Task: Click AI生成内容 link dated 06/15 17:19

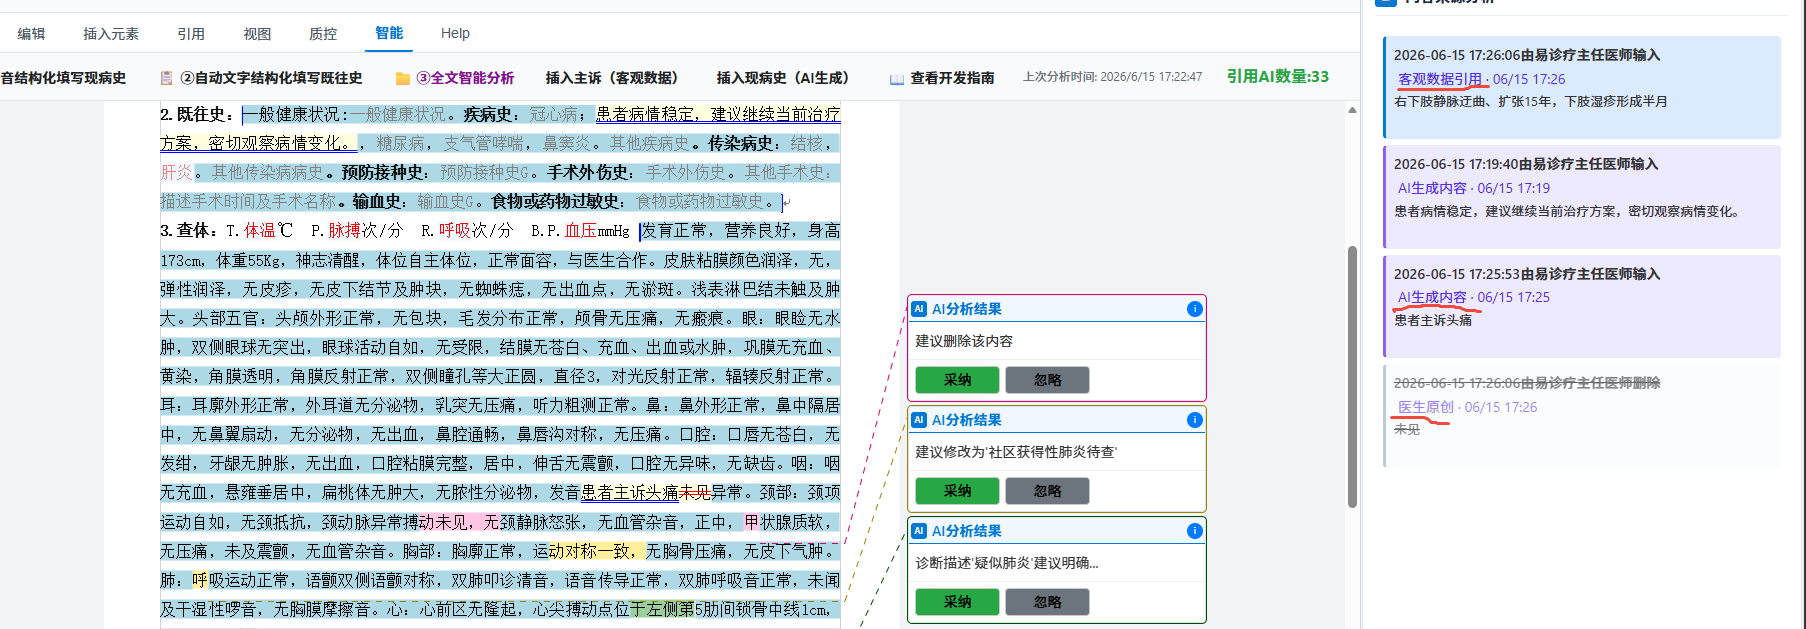Action: pos(1432,188)
